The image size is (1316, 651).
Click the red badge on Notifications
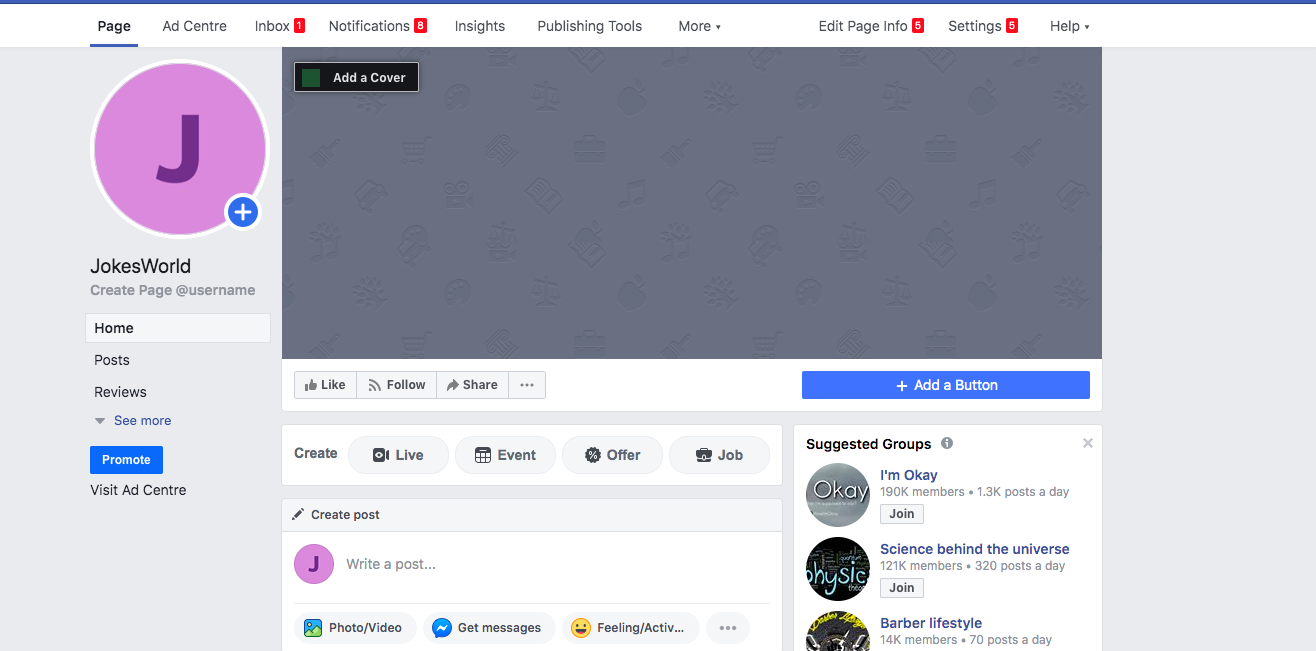[x=420, y=26]
